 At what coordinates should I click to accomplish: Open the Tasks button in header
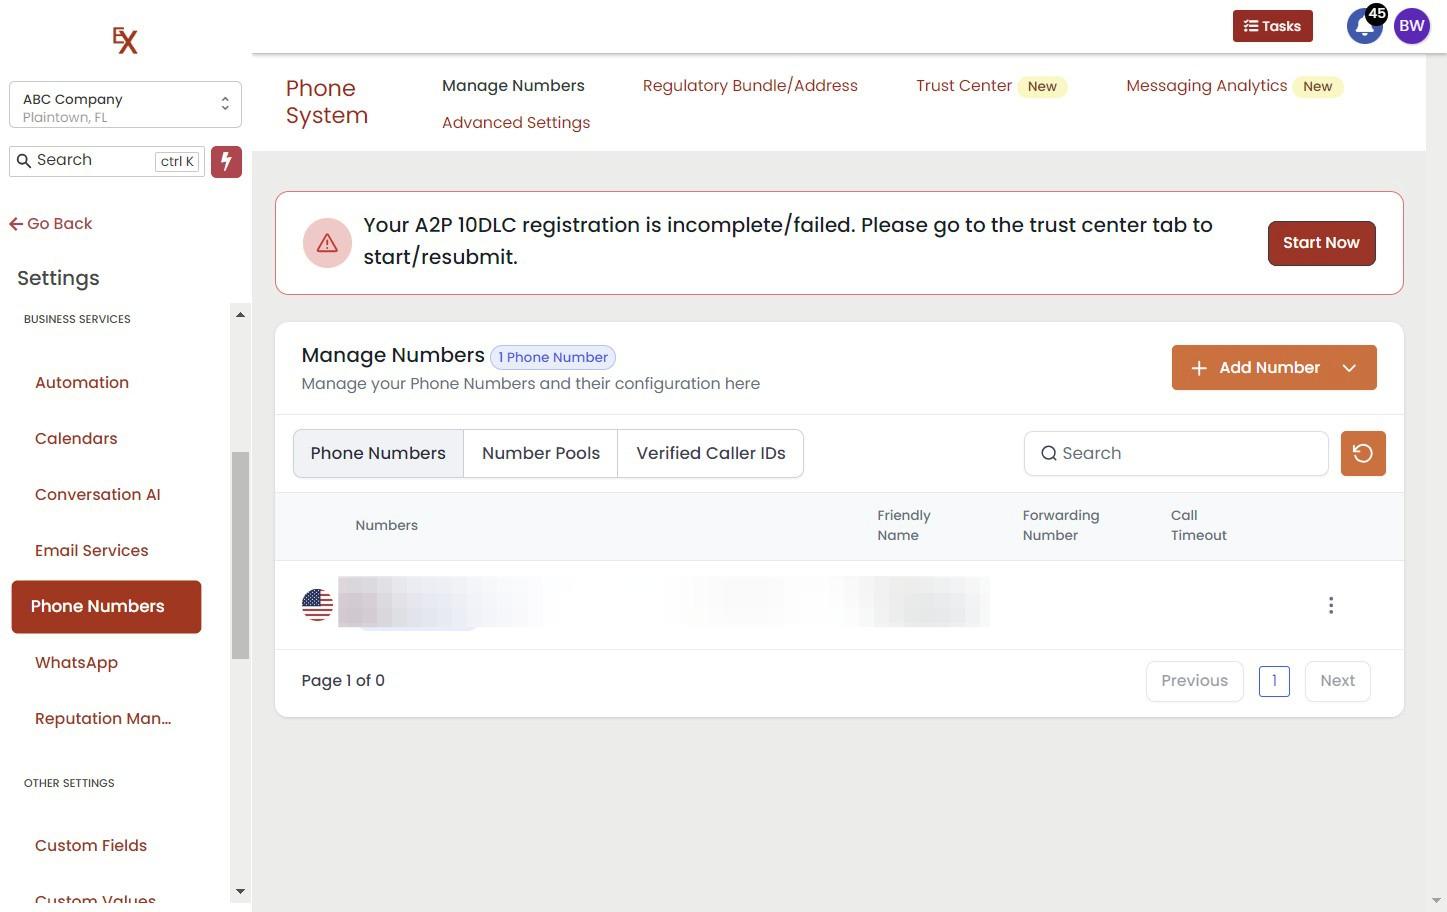[x=1271, y=27]
